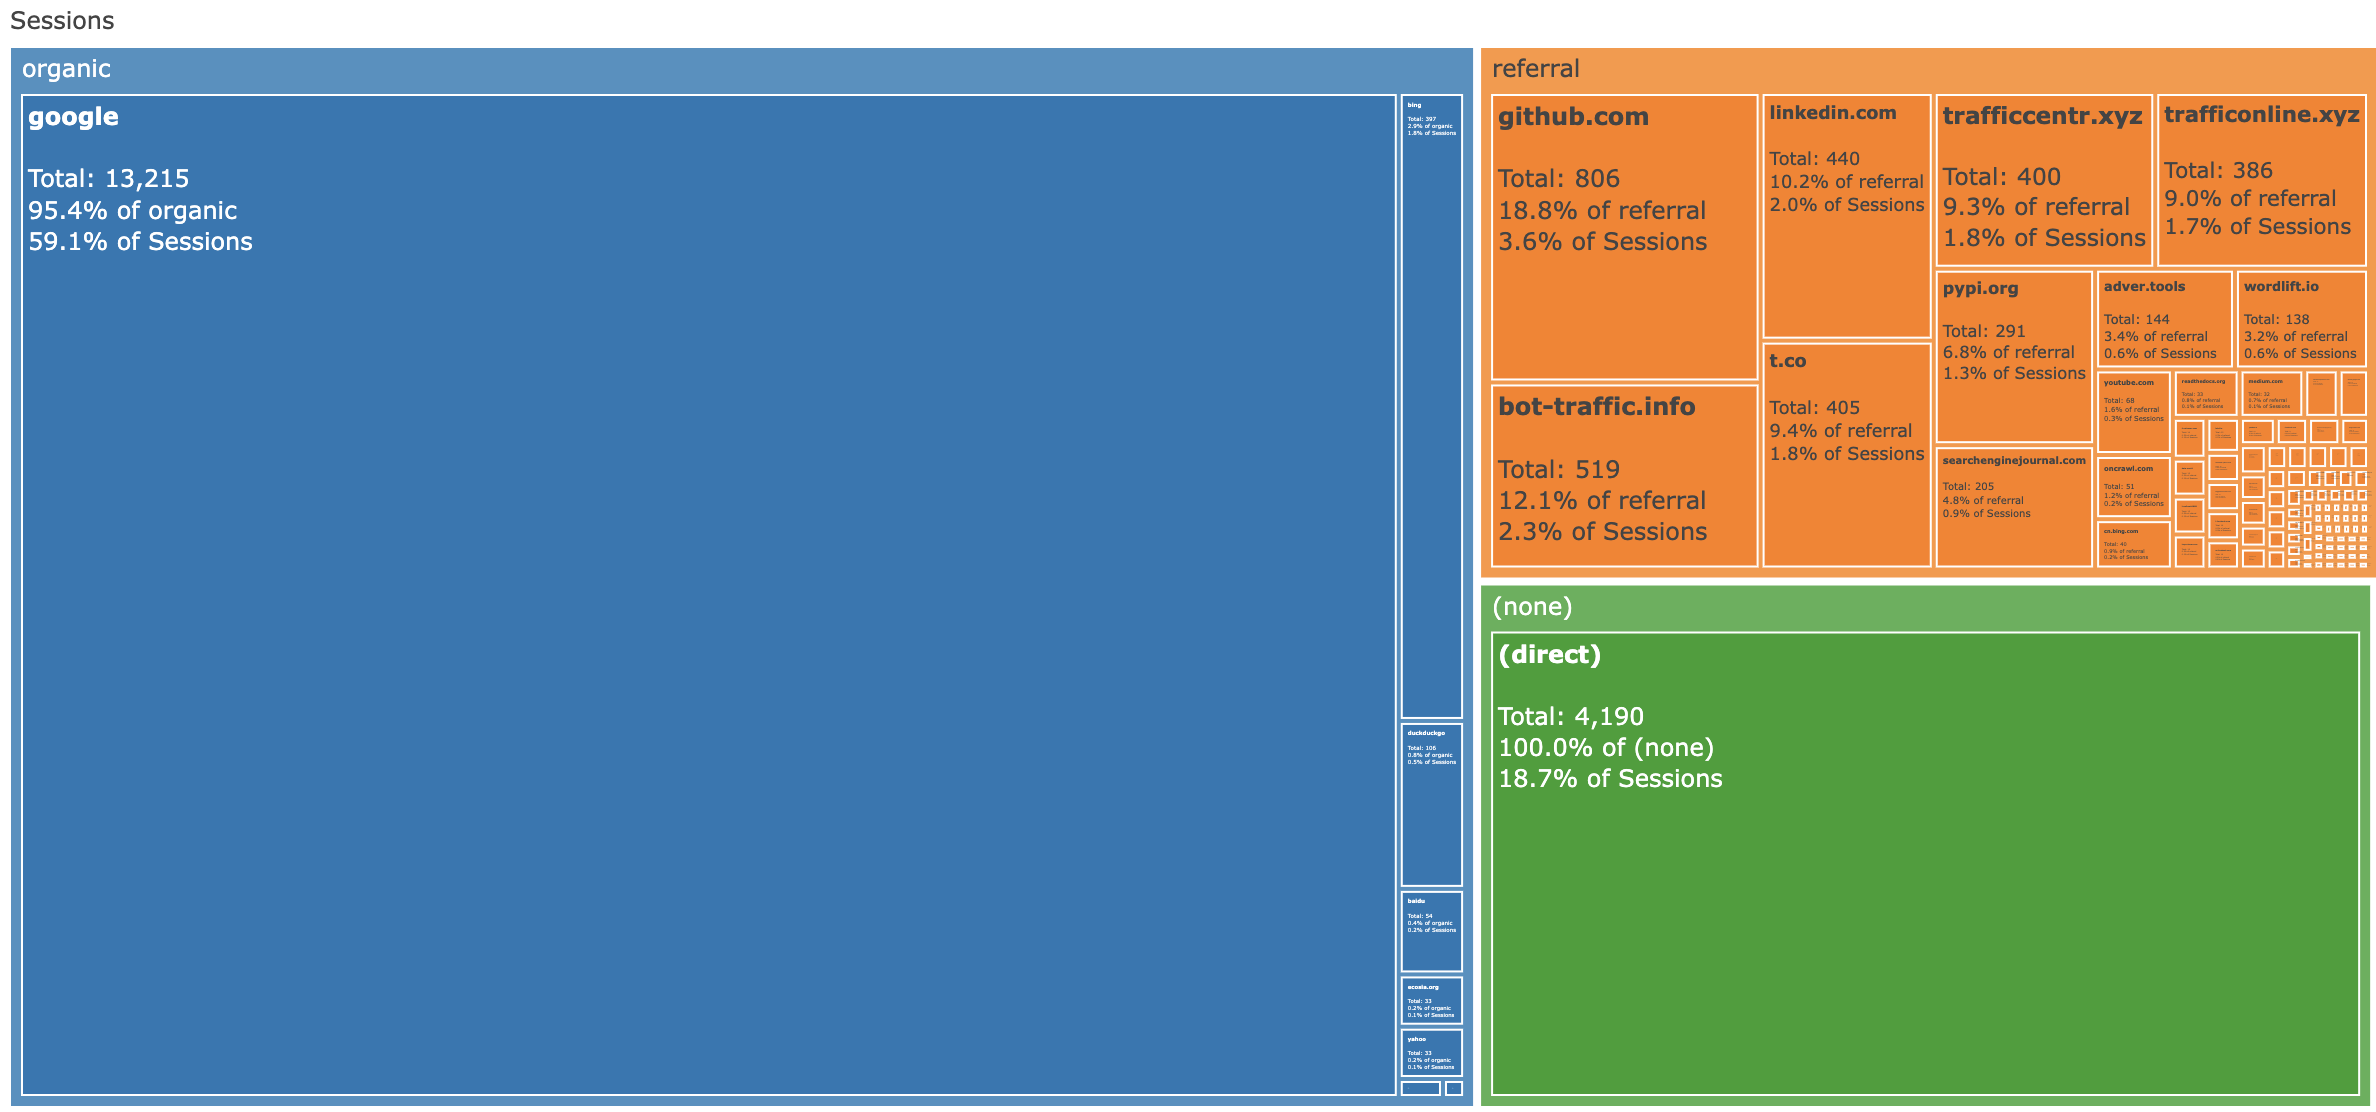Select the github.com referral tile
The image size is (2376, 1112).
(x=1624, y=237)
